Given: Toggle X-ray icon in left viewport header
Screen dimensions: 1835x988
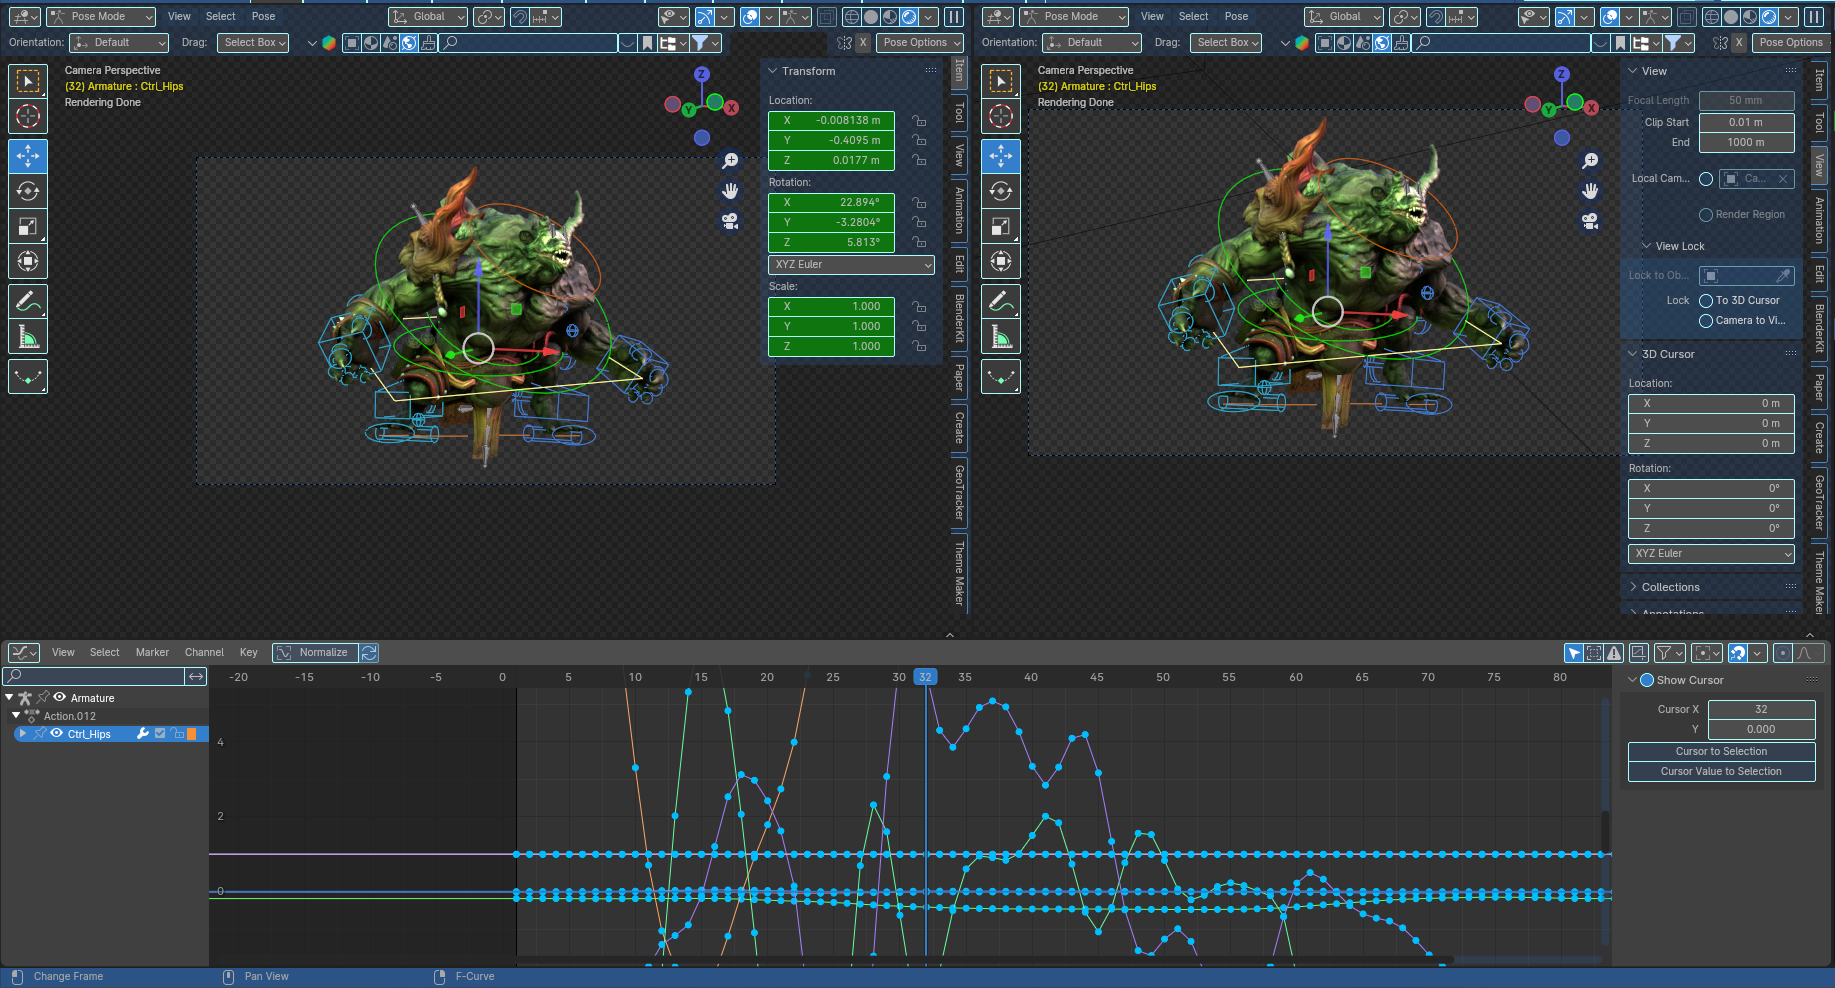Looking at the screenshot, I should pyautogui.click(x=826, y=17).
